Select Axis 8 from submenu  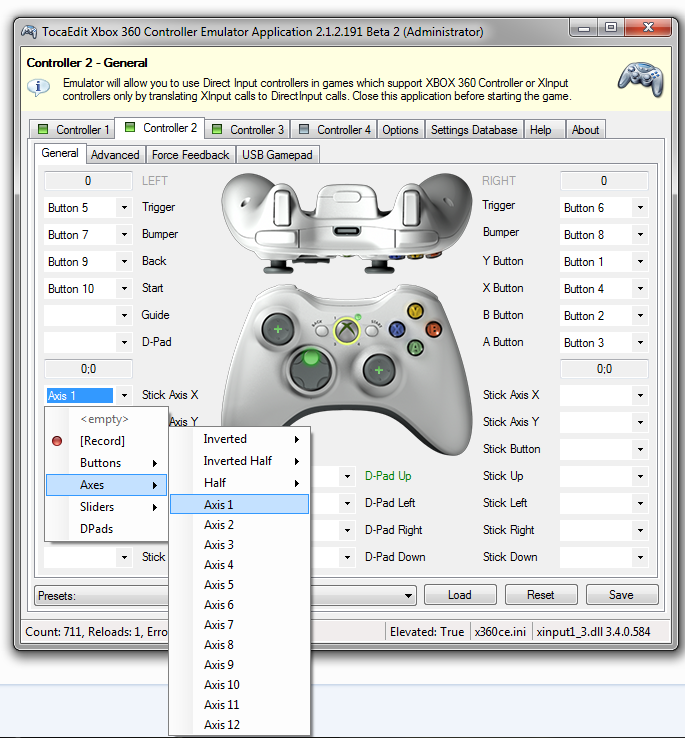(239, 644)
